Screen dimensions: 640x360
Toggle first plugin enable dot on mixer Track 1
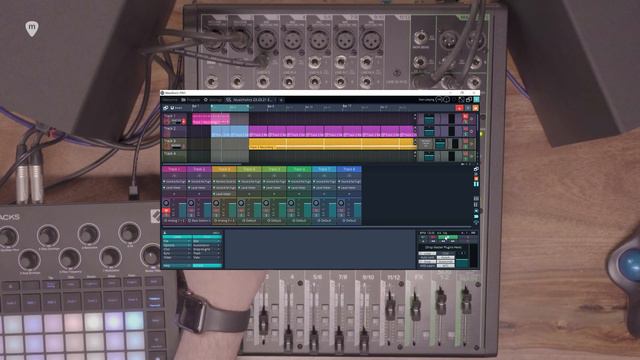click(164, 182)
